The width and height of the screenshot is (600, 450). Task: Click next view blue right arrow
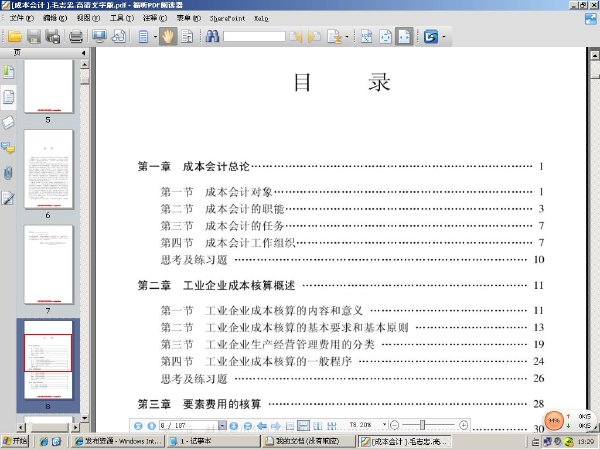276,426
